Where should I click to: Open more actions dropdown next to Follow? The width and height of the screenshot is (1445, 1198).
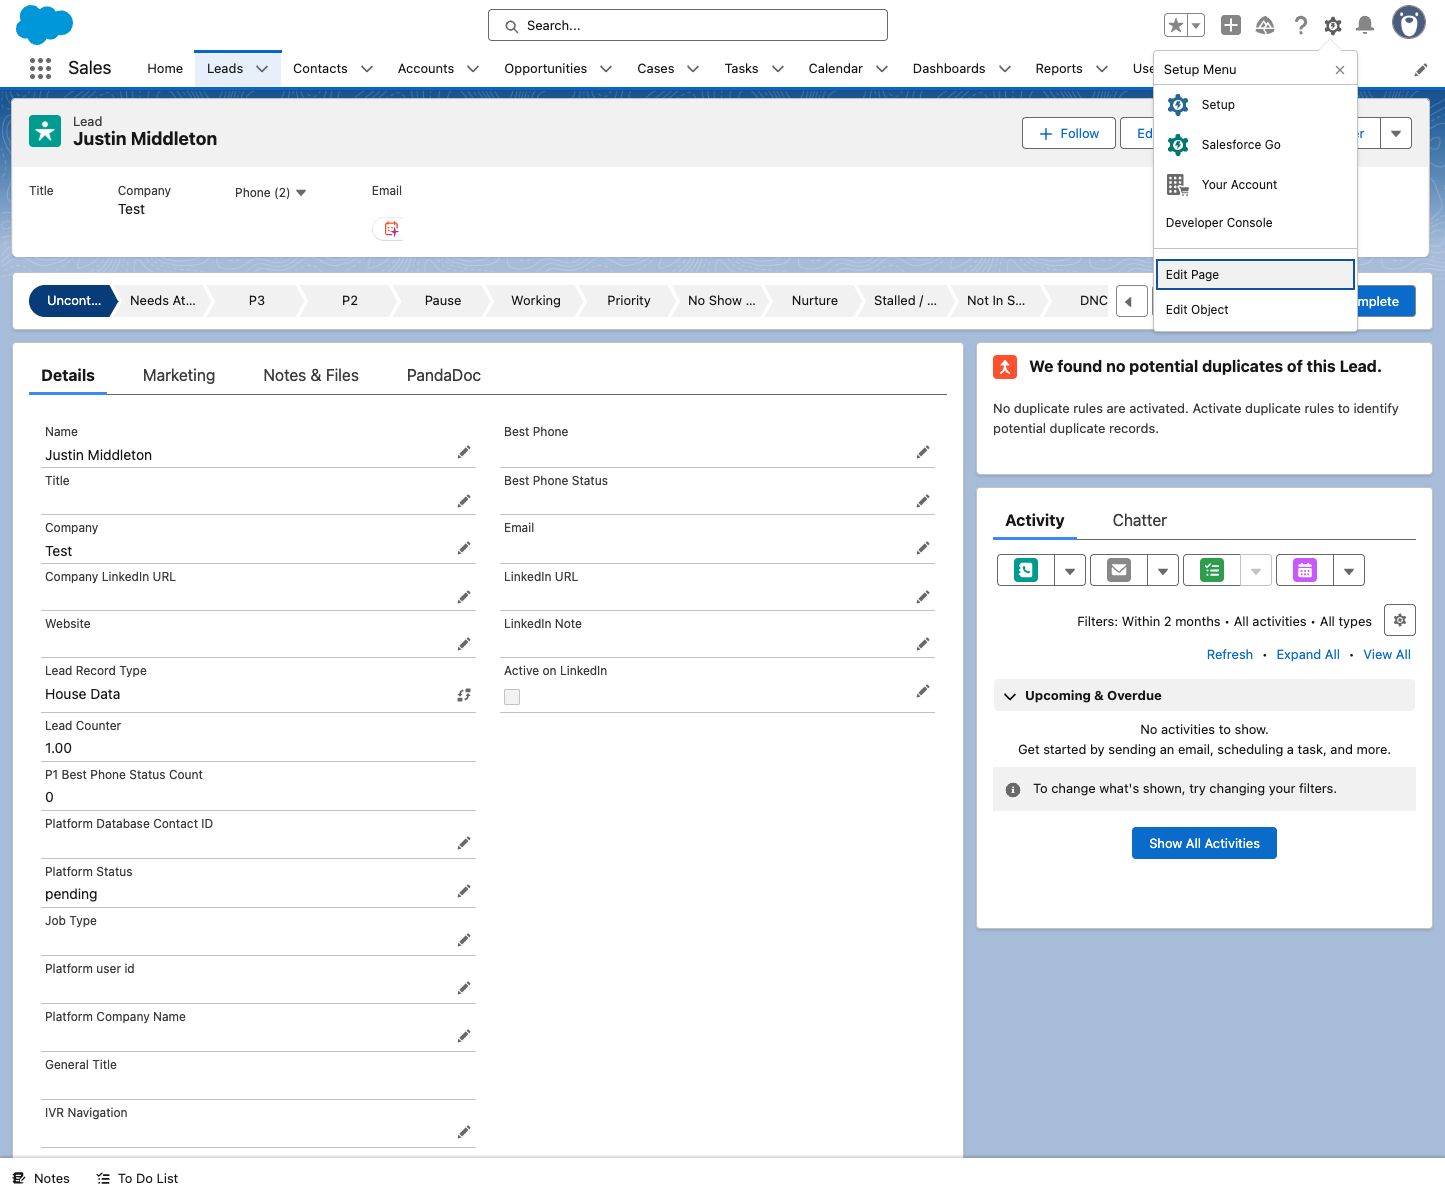1396,133
